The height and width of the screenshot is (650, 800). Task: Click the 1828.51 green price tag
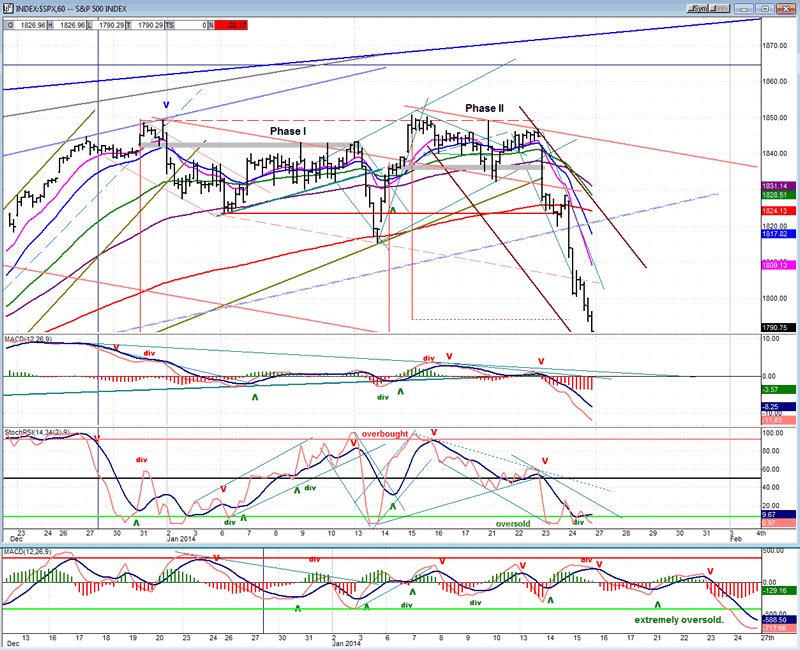point(778,196)
